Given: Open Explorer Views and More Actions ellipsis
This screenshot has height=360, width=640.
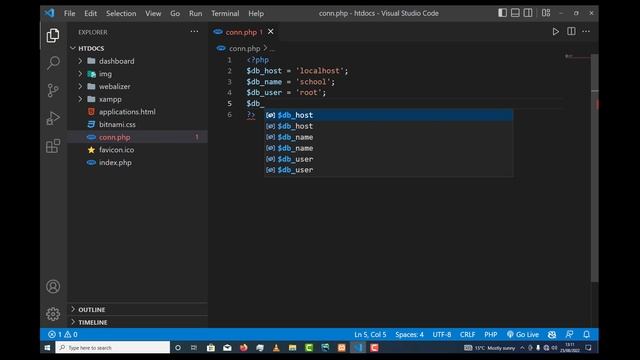Looking at the screenshot, I should click(x=194, y=31).
